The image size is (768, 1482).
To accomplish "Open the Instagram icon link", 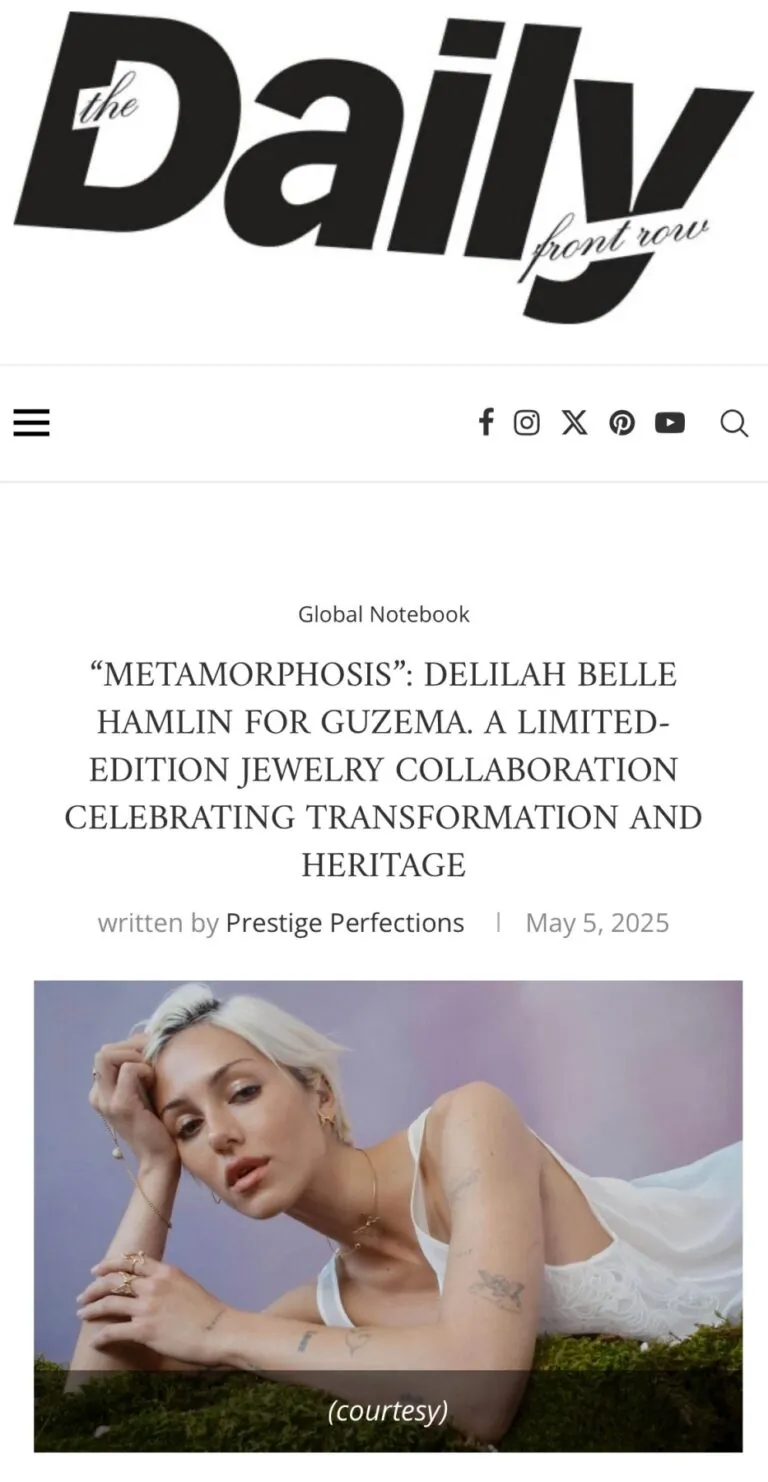I will click(x=526, y=422).
